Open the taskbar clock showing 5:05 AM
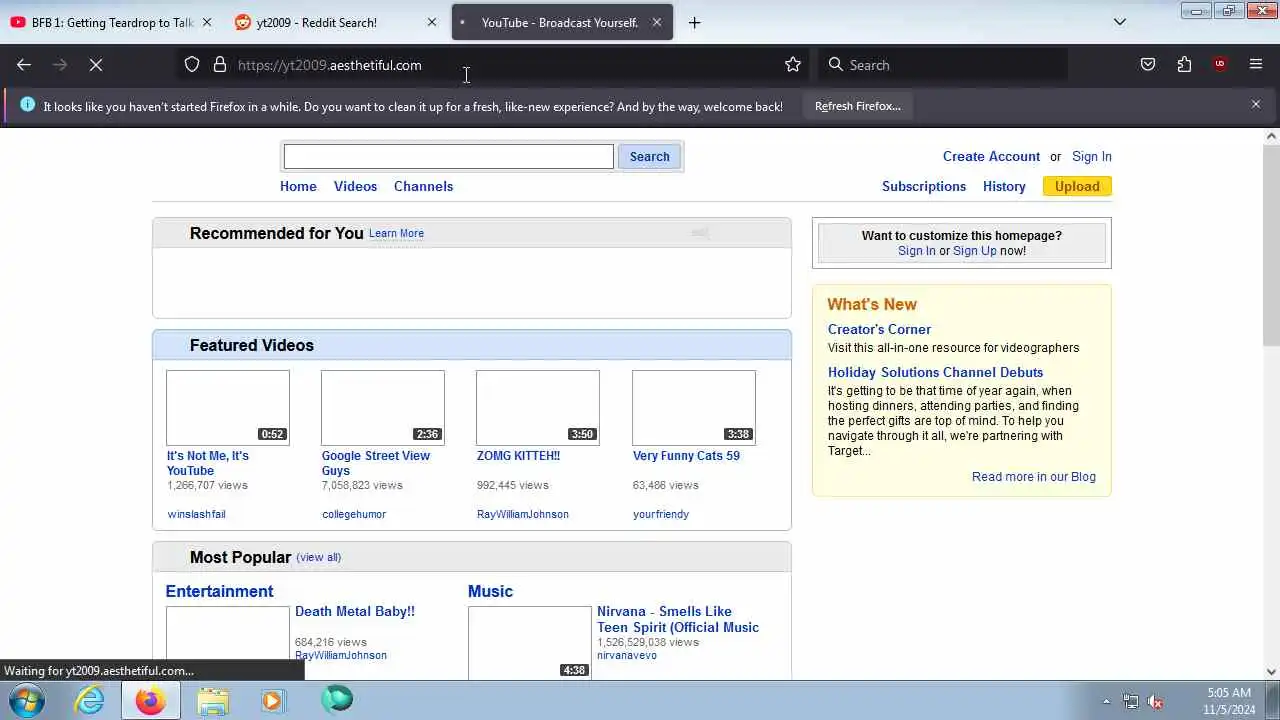The width and height of the screenshot is (1280, 720). pos(1229,701)
